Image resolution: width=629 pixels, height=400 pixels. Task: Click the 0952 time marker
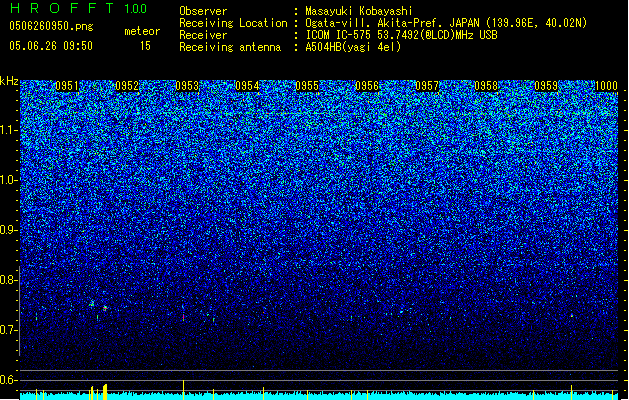(x=127, y=86)
